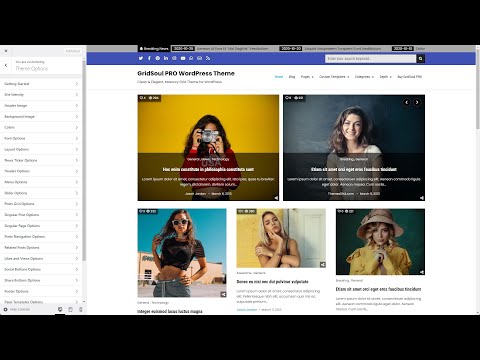
Task: Click GridSoul PRO WordPress Theme site title
Action: click(x=186, y=73)
